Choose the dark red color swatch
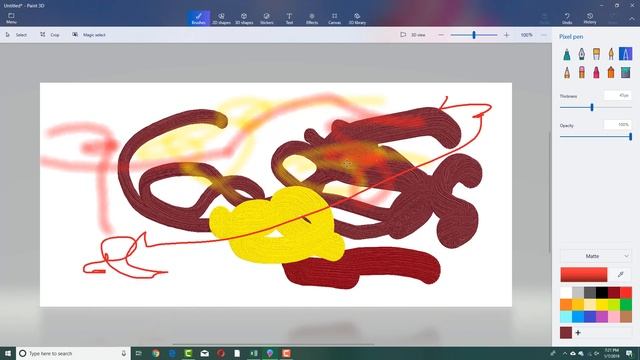Image resolution: width=640 pixels, height=360 pixels. click(x=614, y=292)
